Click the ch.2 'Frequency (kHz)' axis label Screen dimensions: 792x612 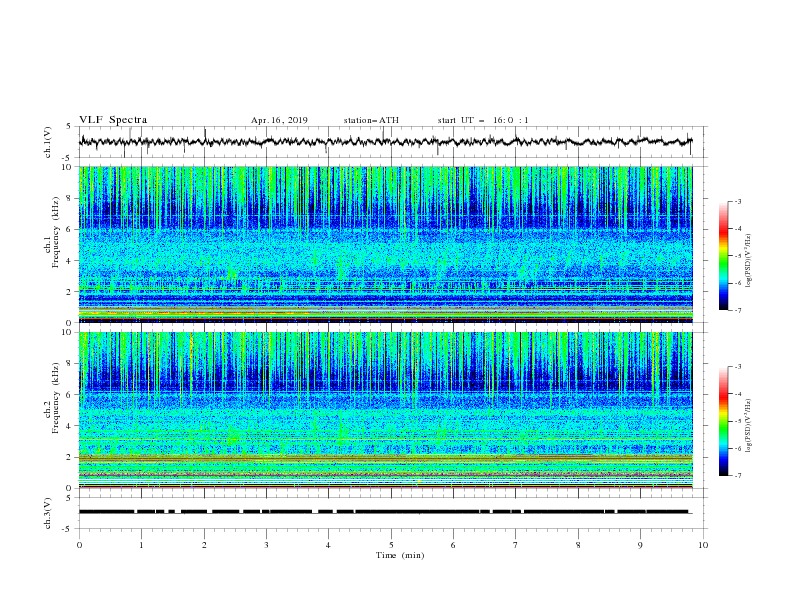(55, 397)
